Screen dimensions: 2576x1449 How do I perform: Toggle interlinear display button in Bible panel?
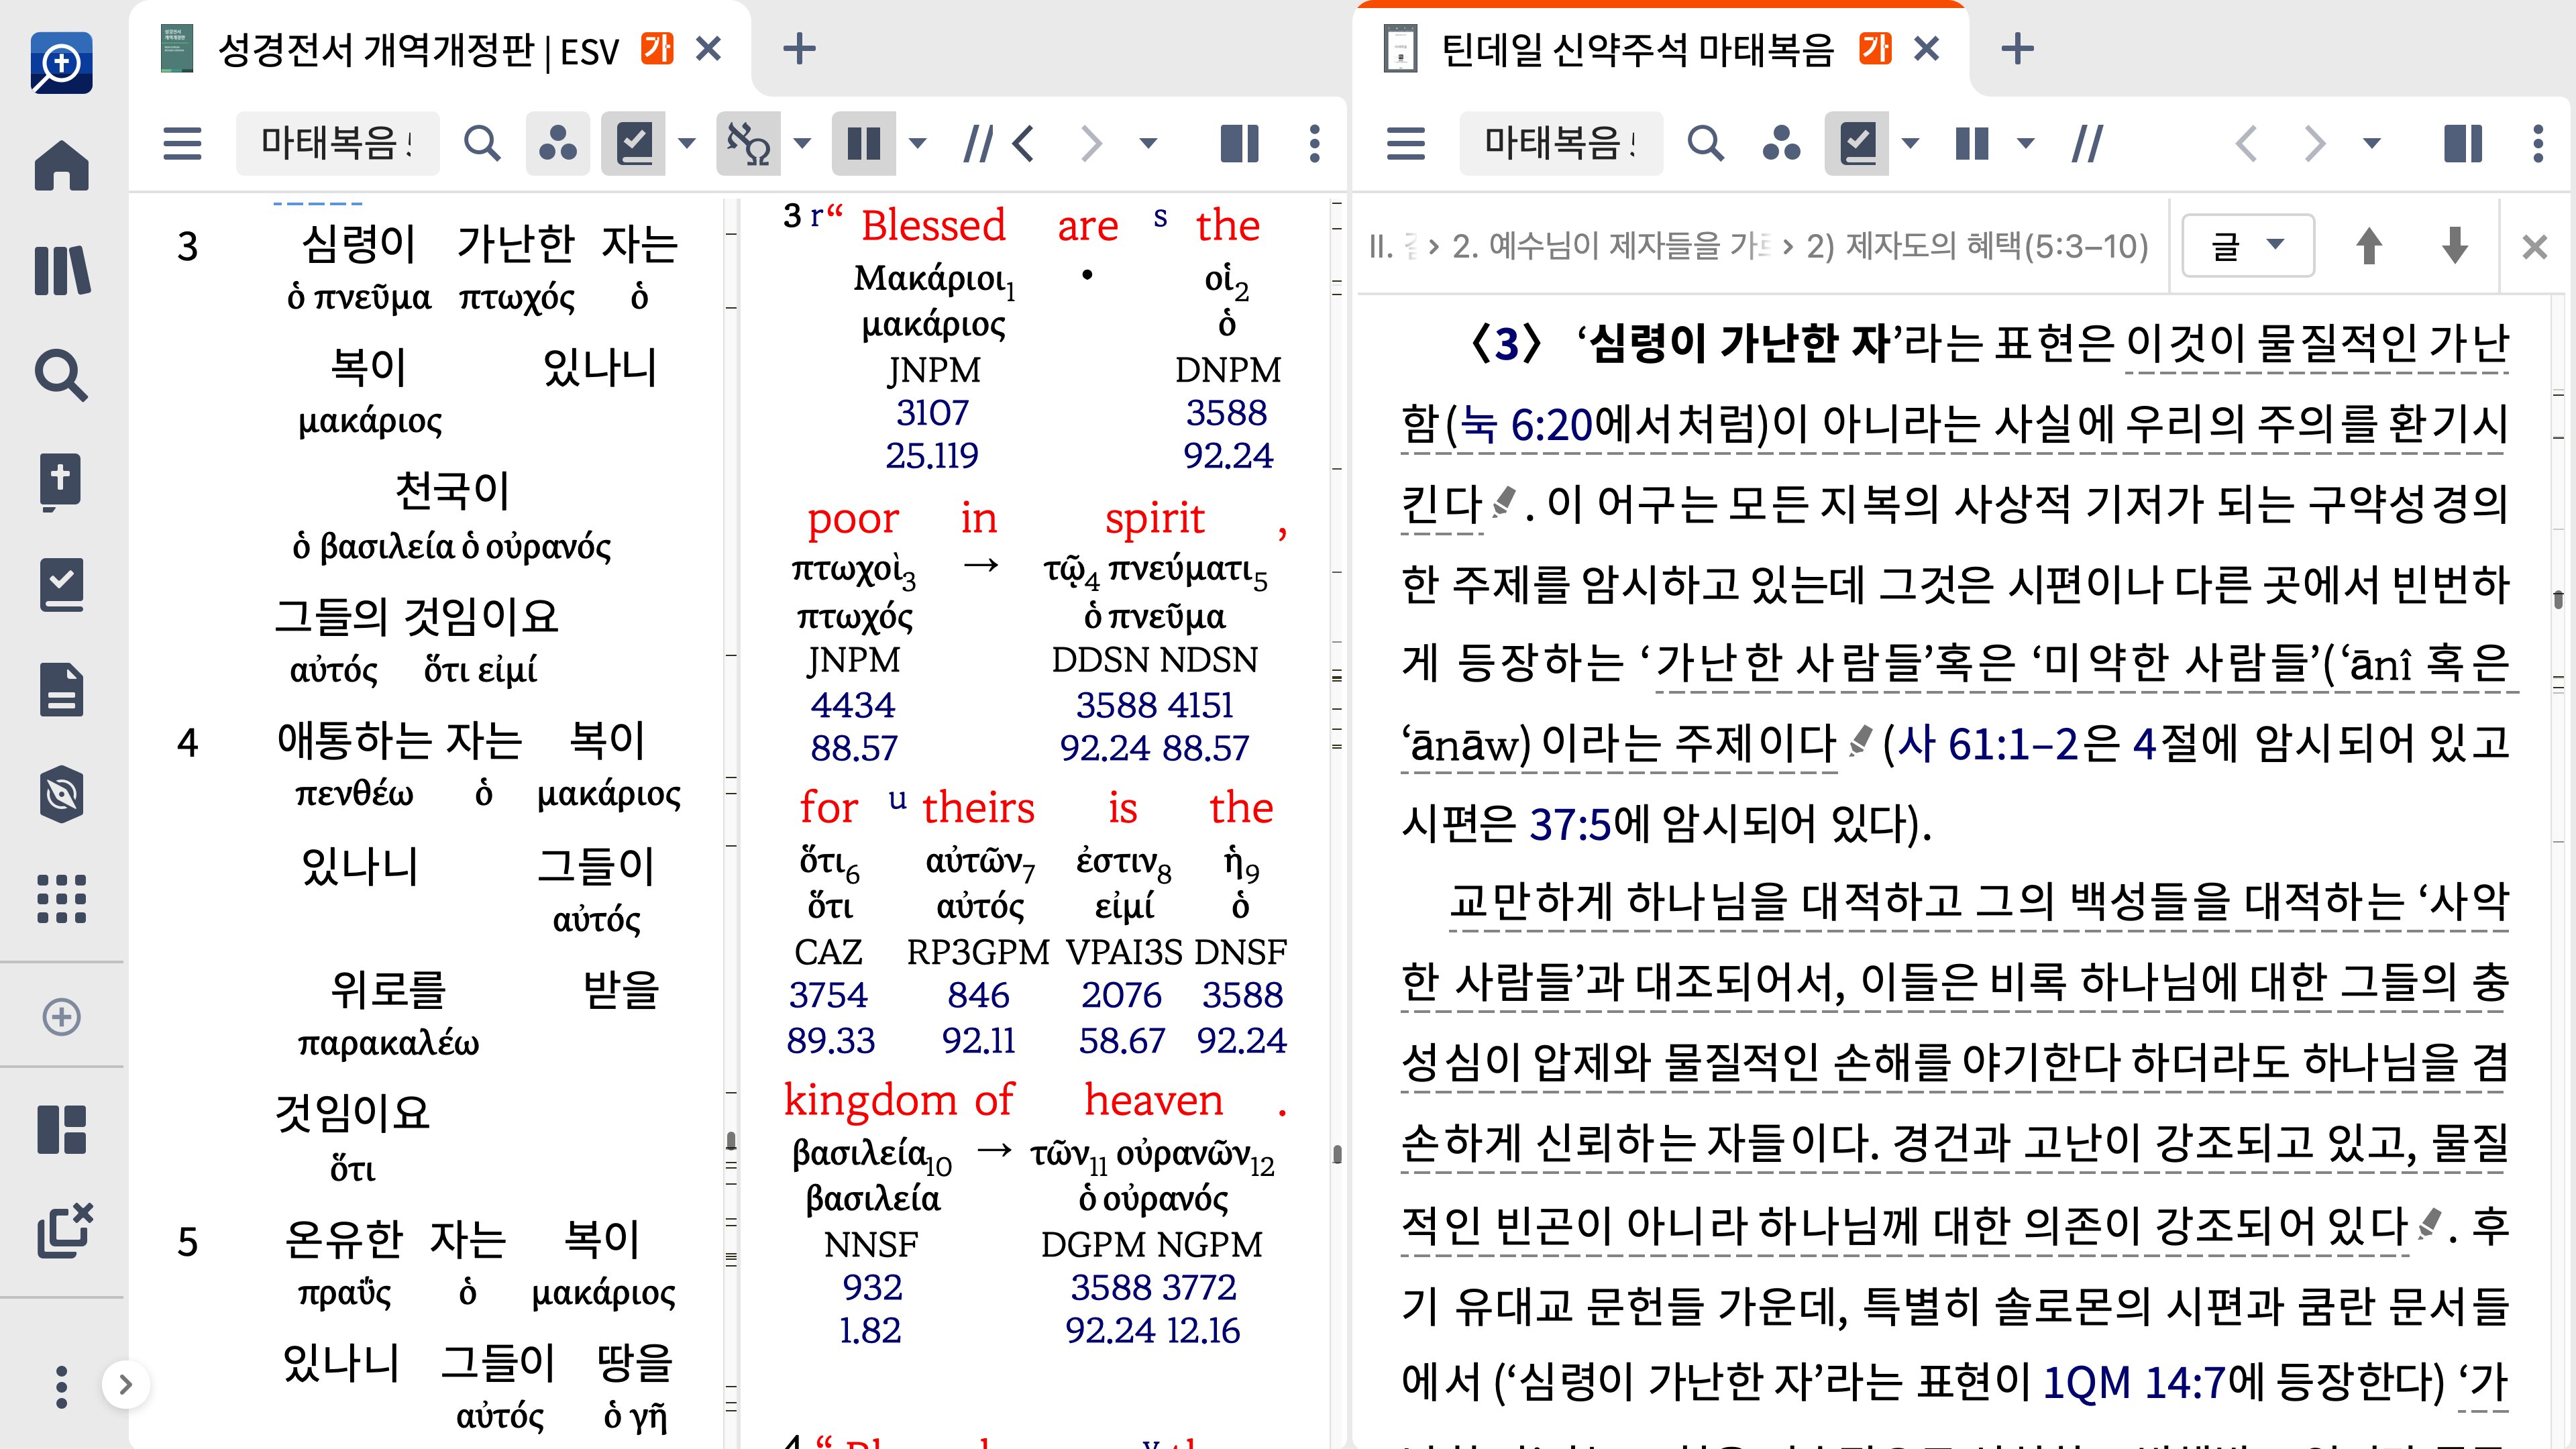[748, 144]
